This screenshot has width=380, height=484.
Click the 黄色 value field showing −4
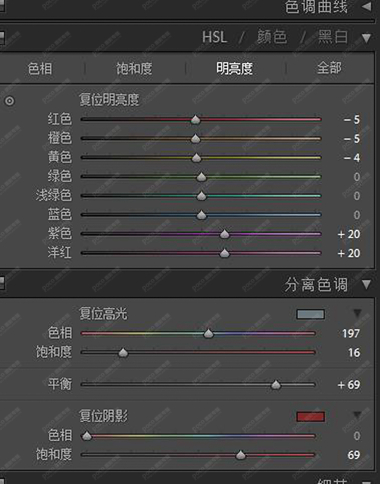pos(352,158)
